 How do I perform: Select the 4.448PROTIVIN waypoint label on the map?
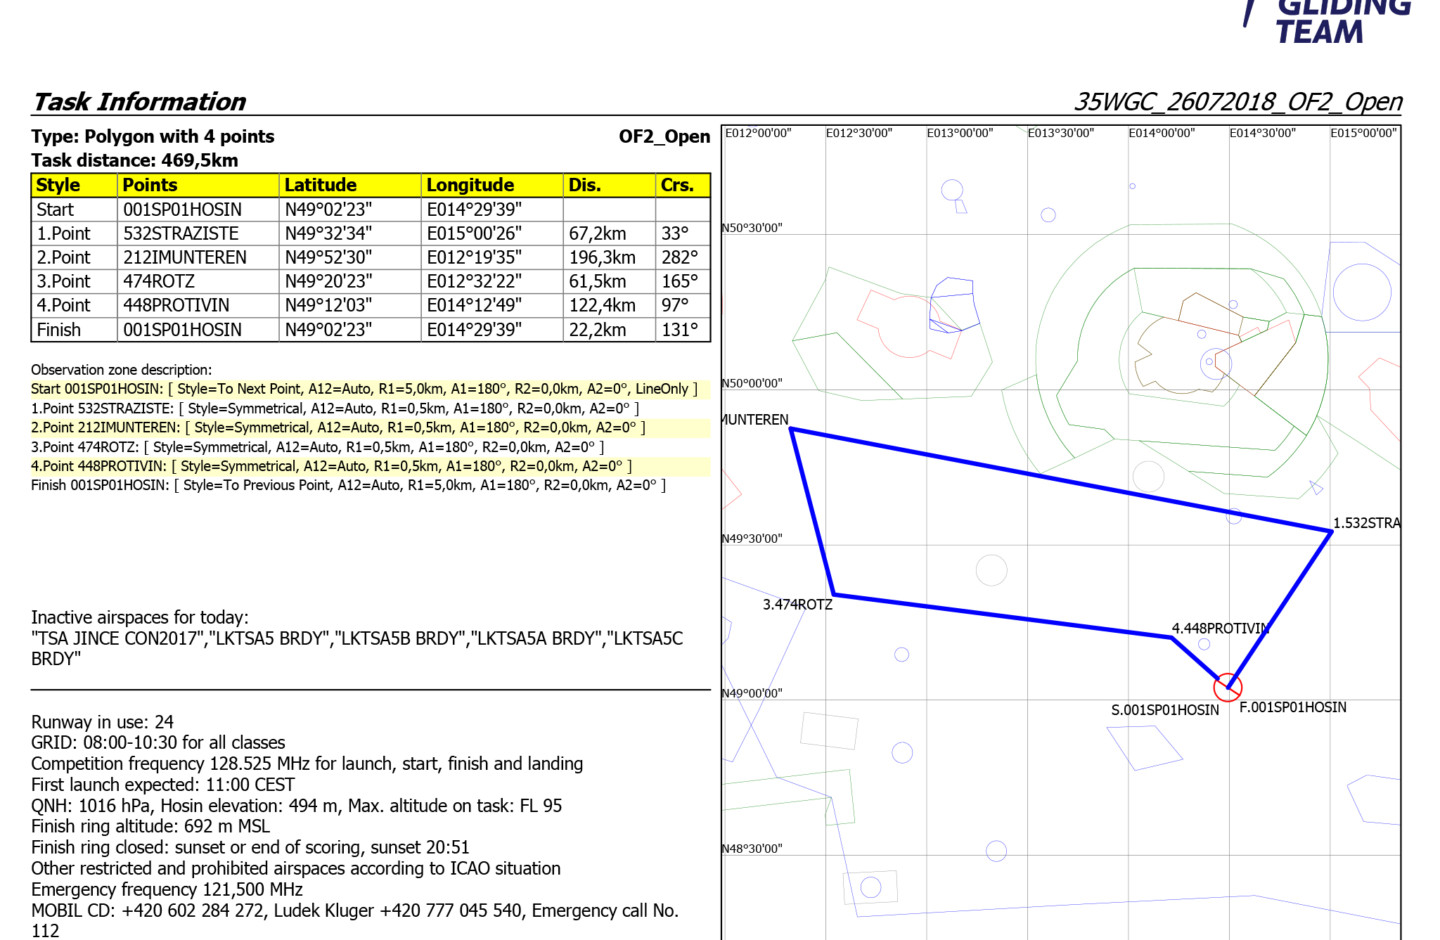point(1219,628)
